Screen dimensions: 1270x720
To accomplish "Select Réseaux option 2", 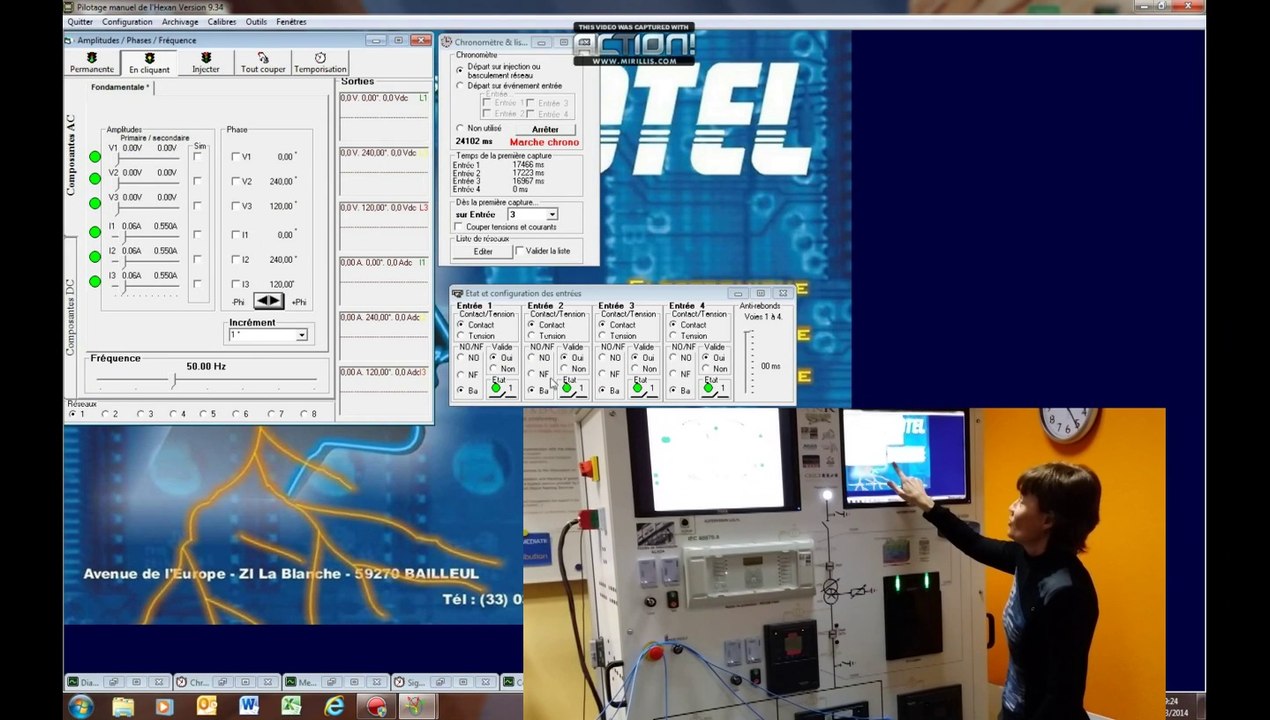I will point(104,414).
